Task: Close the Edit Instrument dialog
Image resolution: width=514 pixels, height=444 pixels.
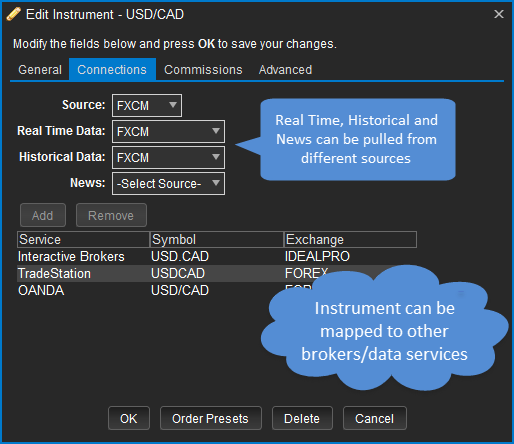Action: click(499, 14)
